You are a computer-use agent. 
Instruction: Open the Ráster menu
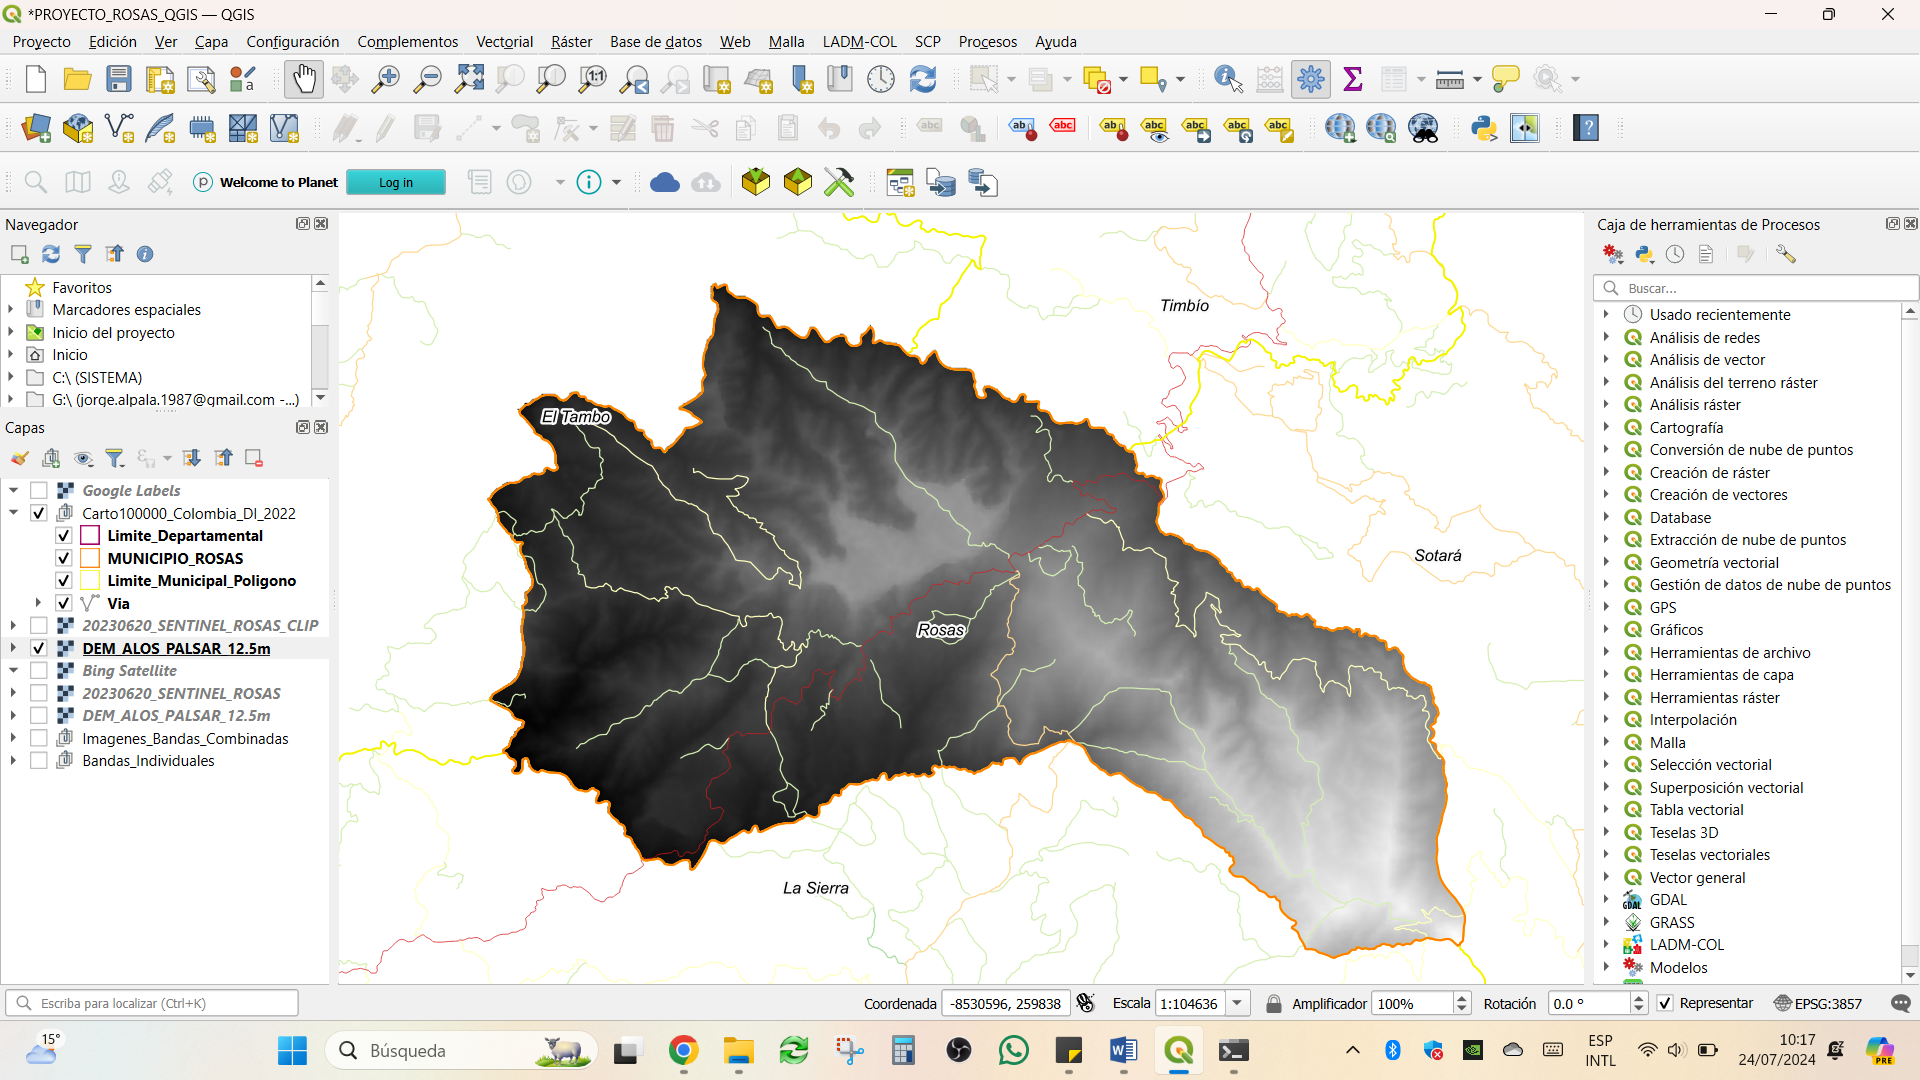571,41
